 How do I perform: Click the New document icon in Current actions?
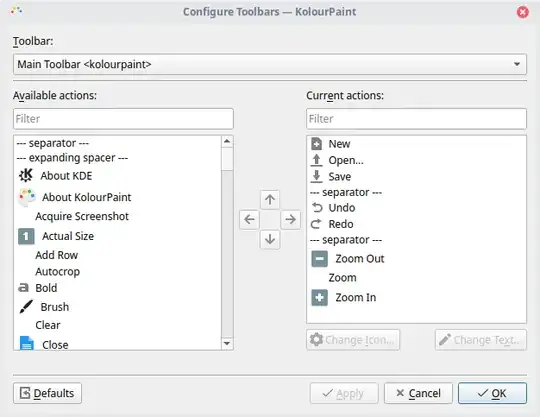pyautogui.click(x=316, y=144)
